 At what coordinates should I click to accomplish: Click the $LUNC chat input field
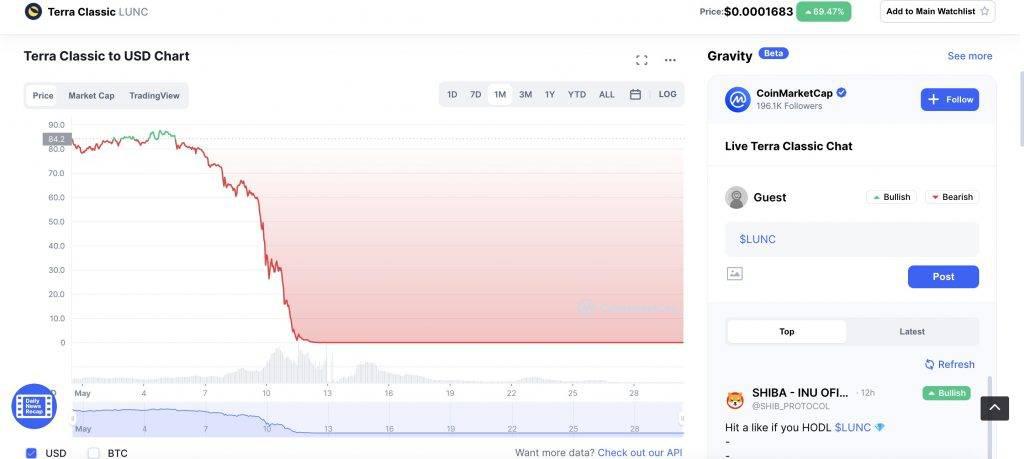point(851,240)
